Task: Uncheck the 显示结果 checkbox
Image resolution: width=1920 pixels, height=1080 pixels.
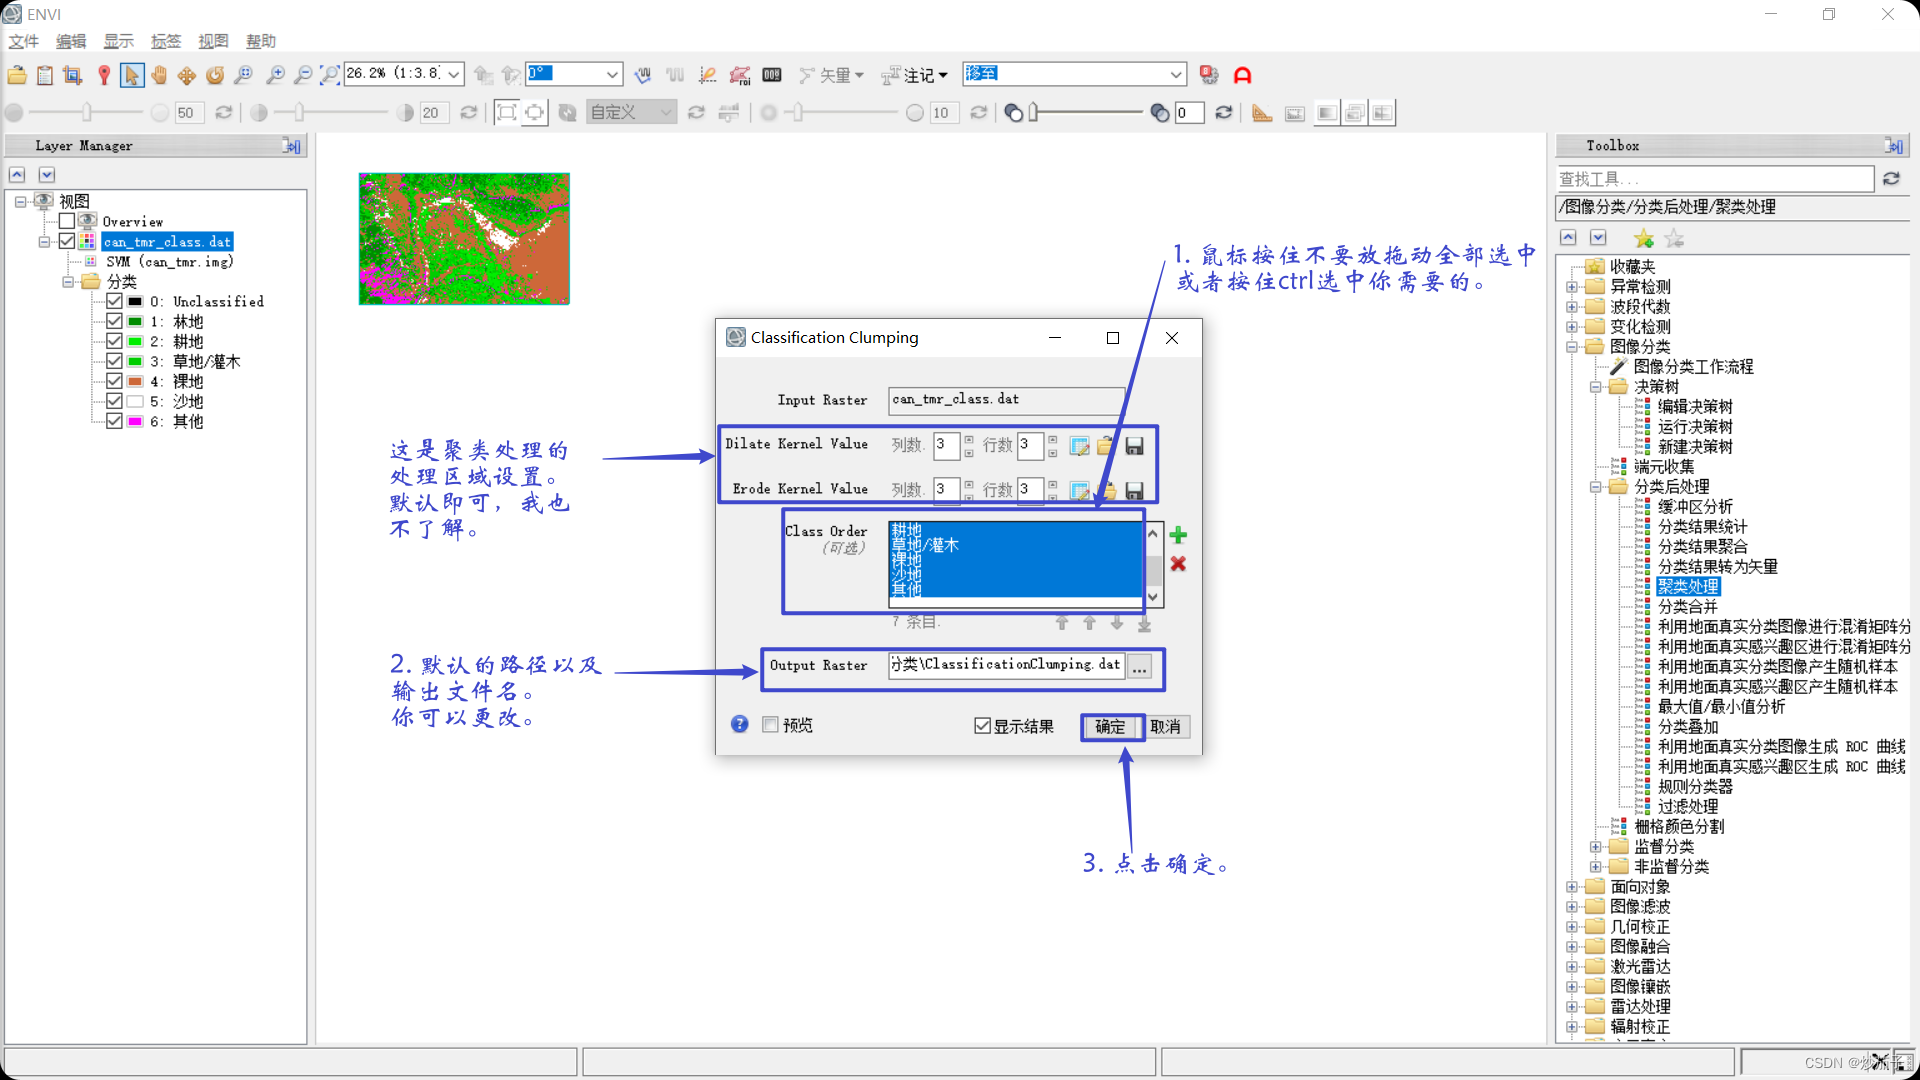Action: coord(982,726)
